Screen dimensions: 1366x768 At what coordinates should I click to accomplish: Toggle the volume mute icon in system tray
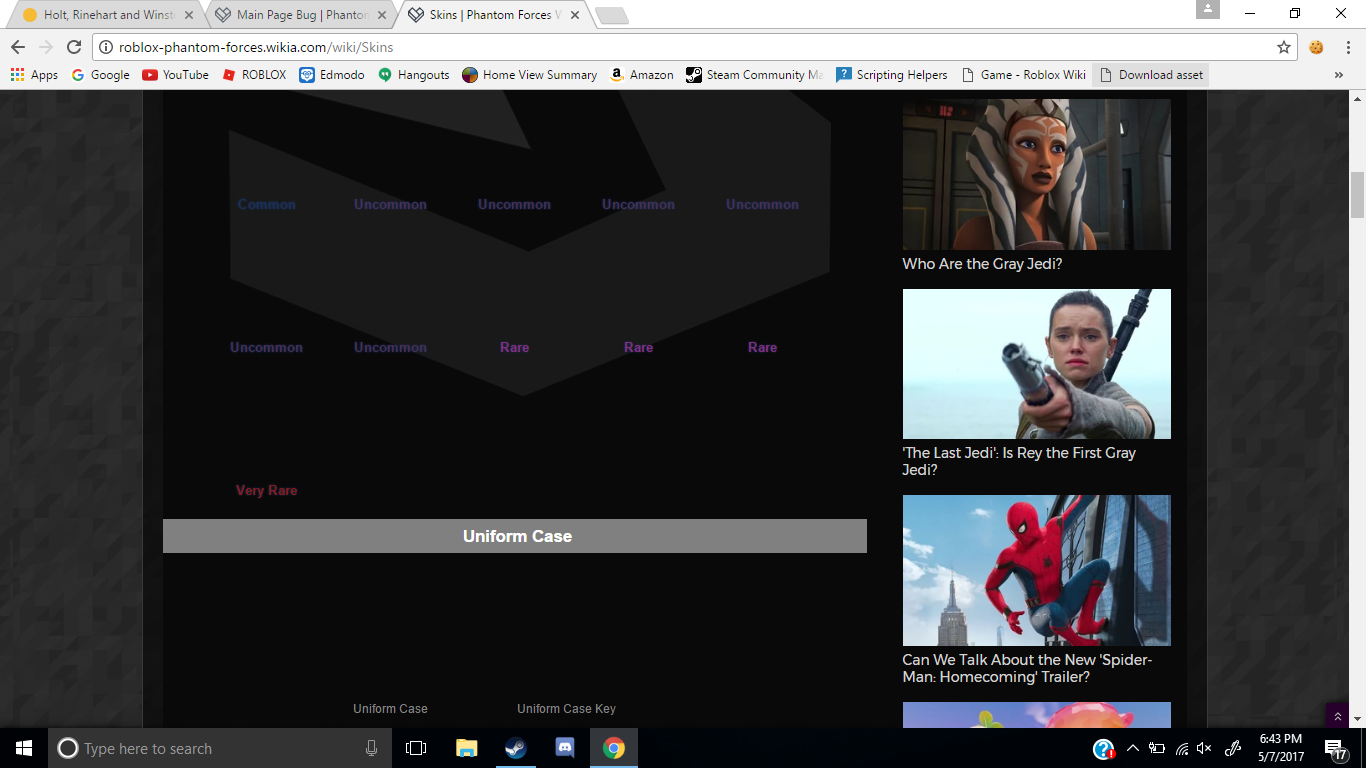pyautogui.click(x=1204, y=748)
